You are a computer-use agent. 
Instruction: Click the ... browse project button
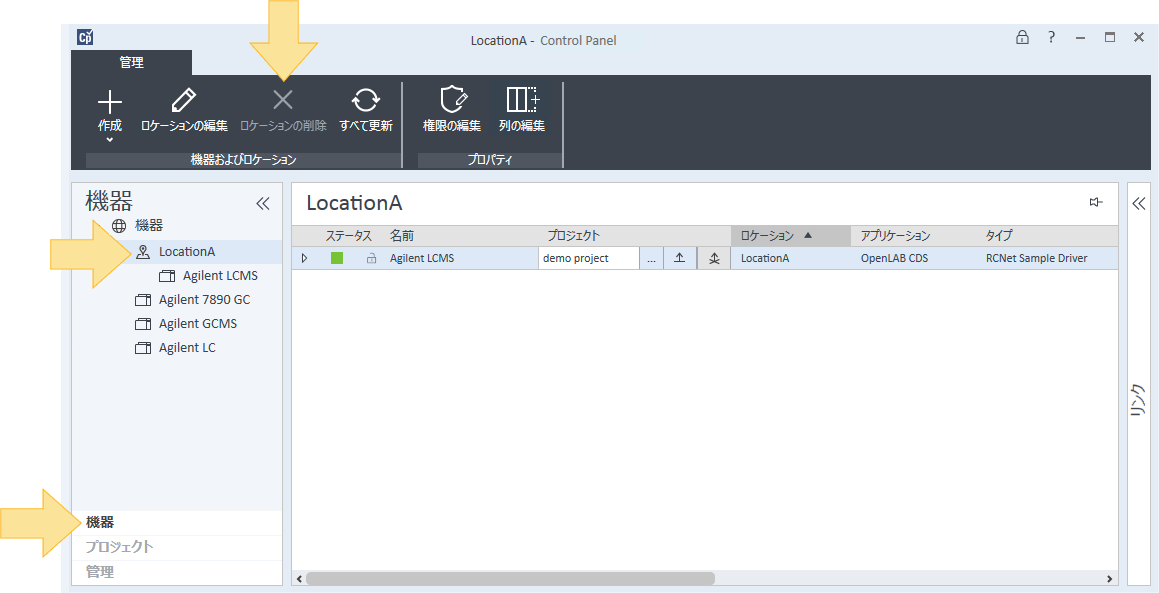[x=651, y=258]
